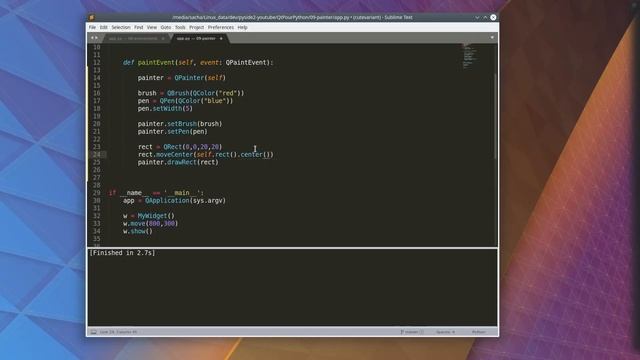Open the Preferences menu

(221, 27)
